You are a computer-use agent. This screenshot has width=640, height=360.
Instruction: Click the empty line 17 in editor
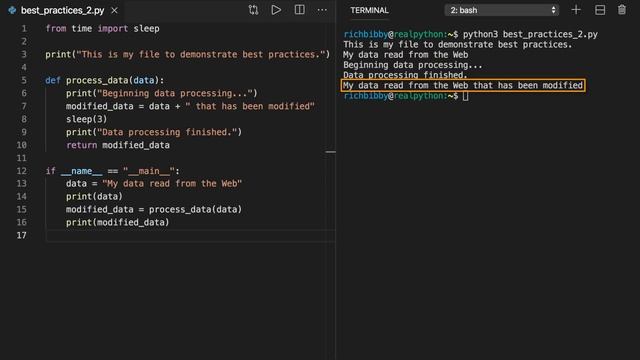click(x=191, y=236)
